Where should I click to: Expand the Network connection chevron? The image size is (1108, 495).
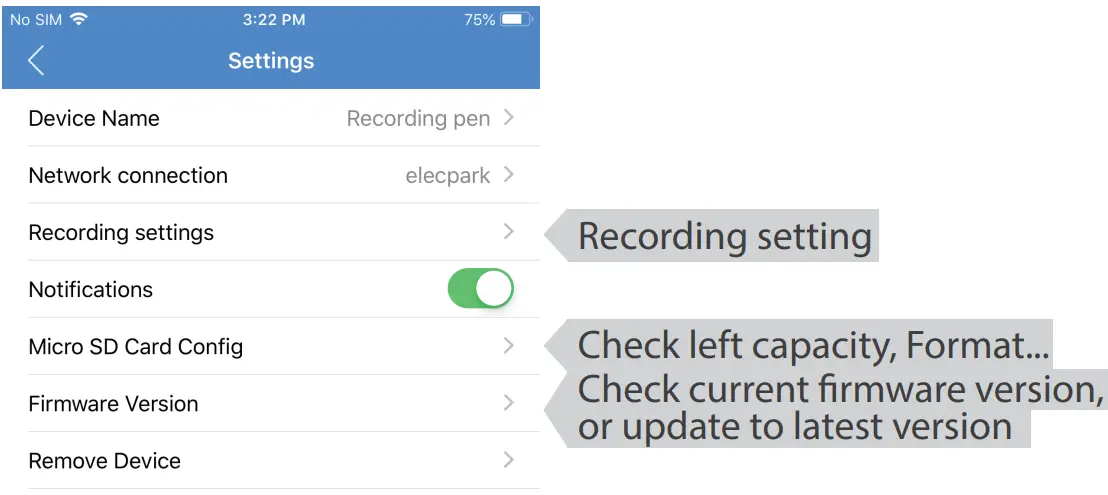click(509, 175)
